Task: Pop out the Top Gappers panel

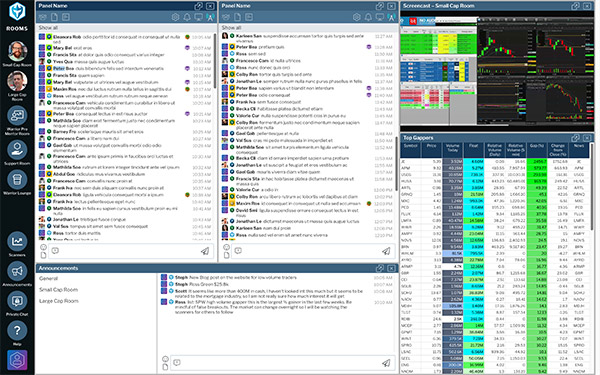Action: (575, 138)
